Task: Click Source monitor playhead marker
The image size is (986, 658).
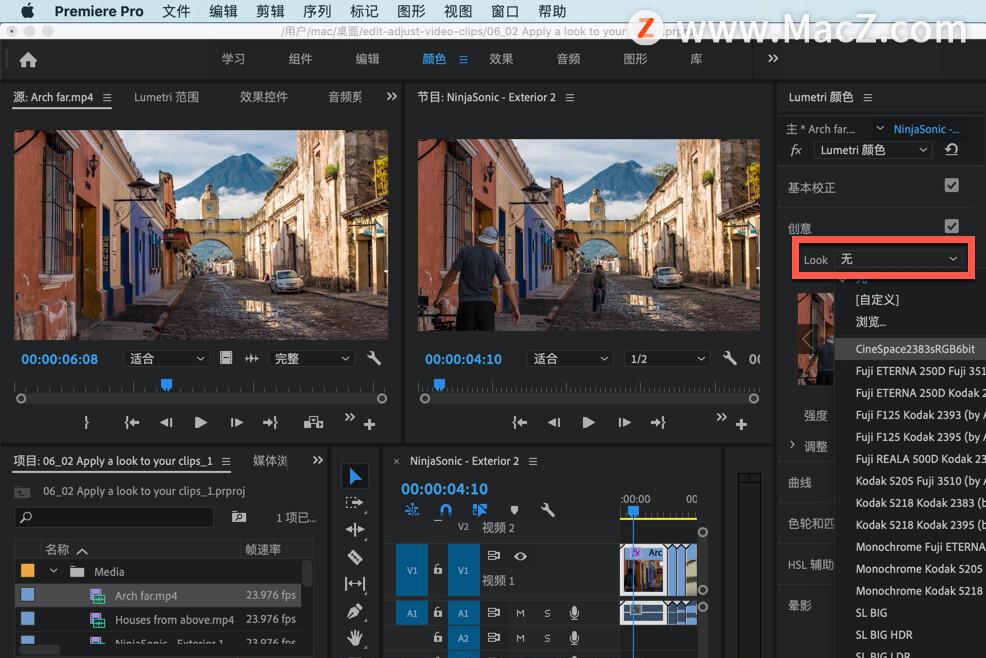Action: point(166,384)
